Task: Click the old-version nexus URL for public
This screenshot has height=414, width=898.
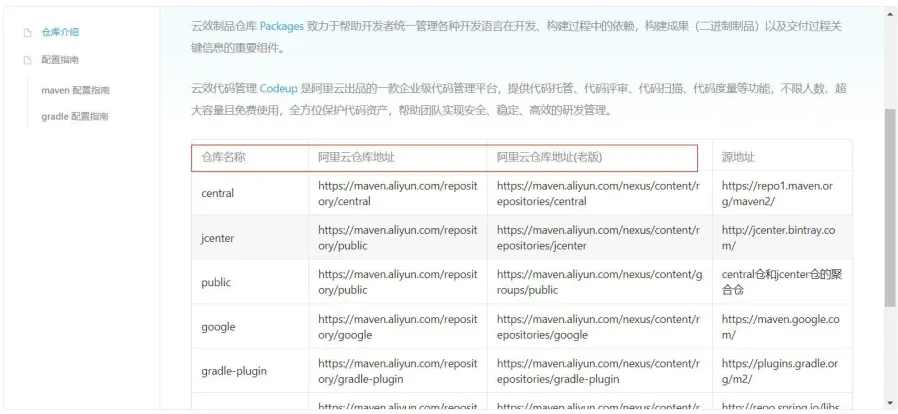Action: click(597, 283)
